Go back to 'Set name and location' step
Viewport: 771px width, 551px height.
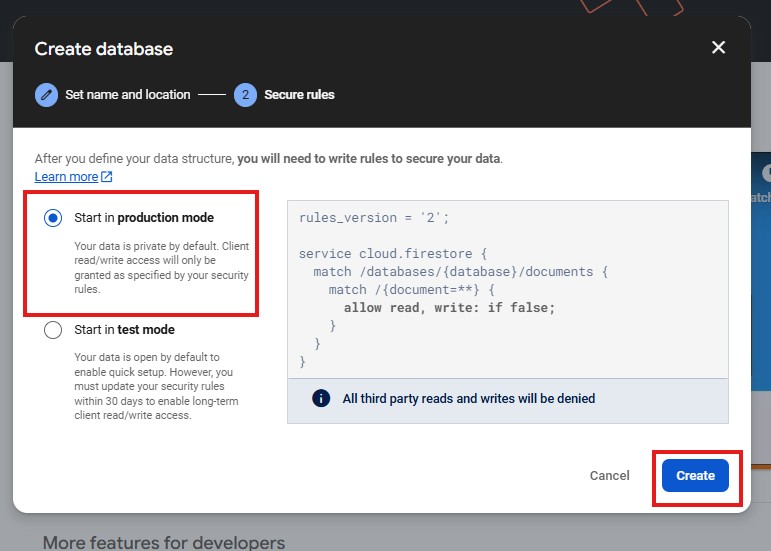[x=127, y=95]
